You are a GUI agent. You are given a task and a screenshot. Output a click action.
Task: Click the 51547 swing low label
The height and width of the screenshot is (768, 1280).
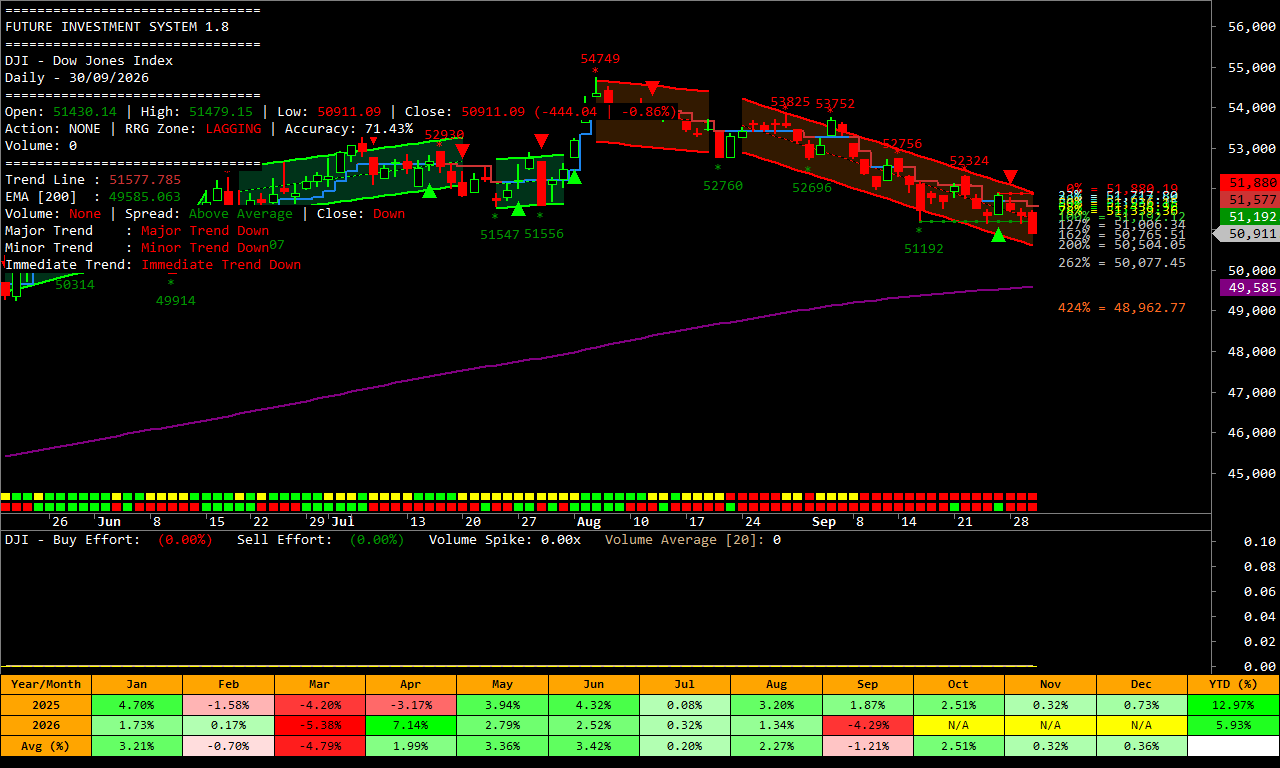(x=500, y=234)
